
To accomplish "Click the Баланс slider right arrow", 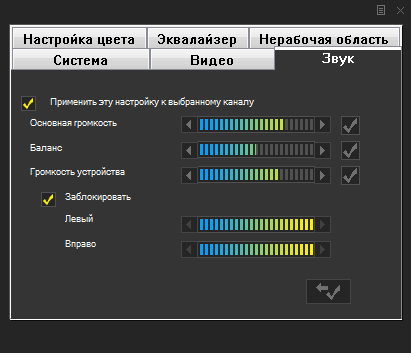I will point(323,150).
